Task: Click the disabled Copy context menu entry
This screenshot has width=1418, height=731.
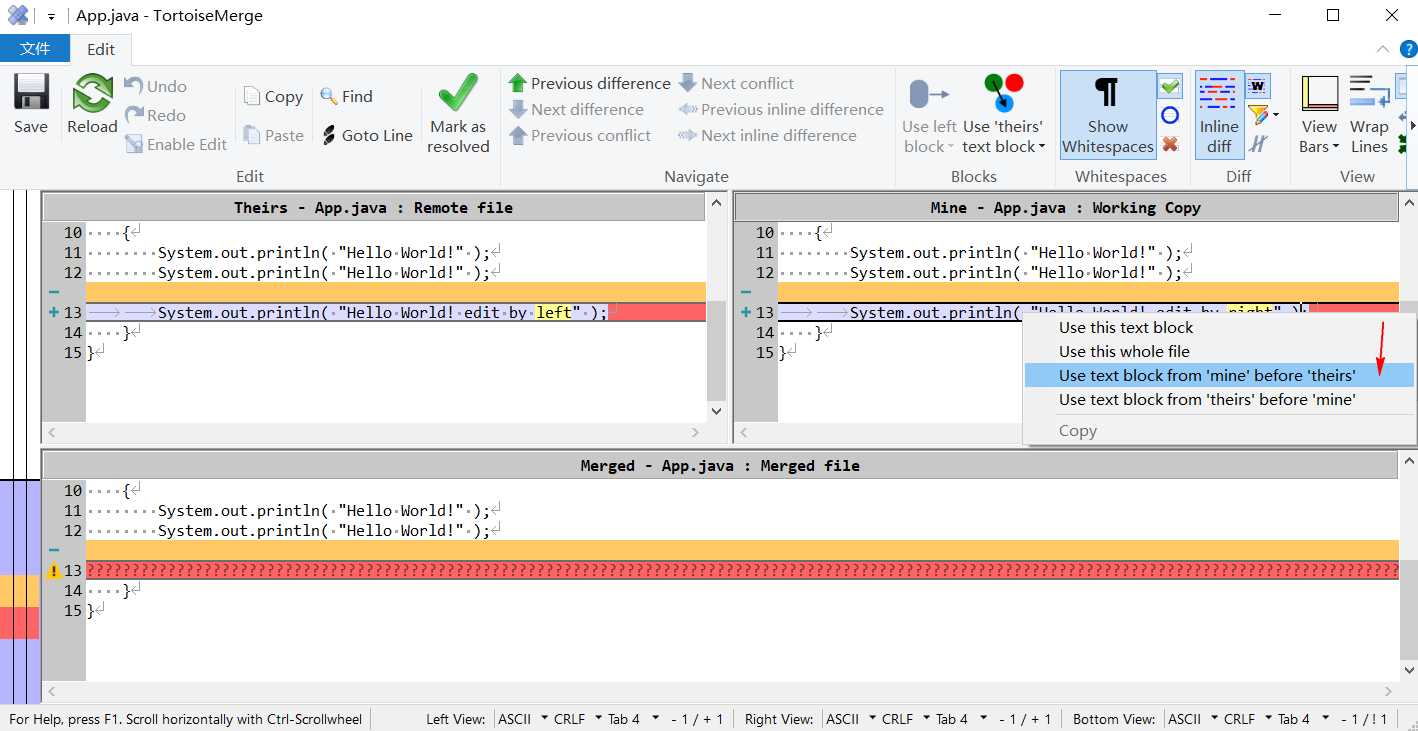Action: pyautogui.click(x=1219, y=431)
